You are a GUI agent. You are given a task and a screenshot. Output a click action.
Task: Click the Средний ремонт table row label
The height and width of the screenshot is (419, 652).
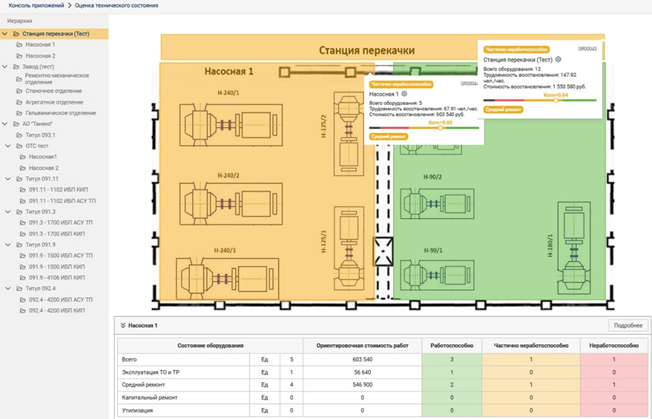point(143,384)
